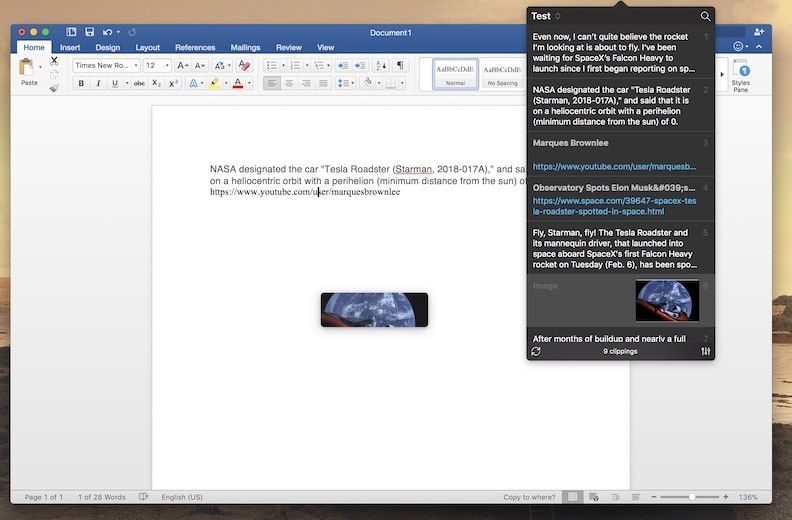Click the Save icon in title bar

pyautogui.click(x=89, y=32)
